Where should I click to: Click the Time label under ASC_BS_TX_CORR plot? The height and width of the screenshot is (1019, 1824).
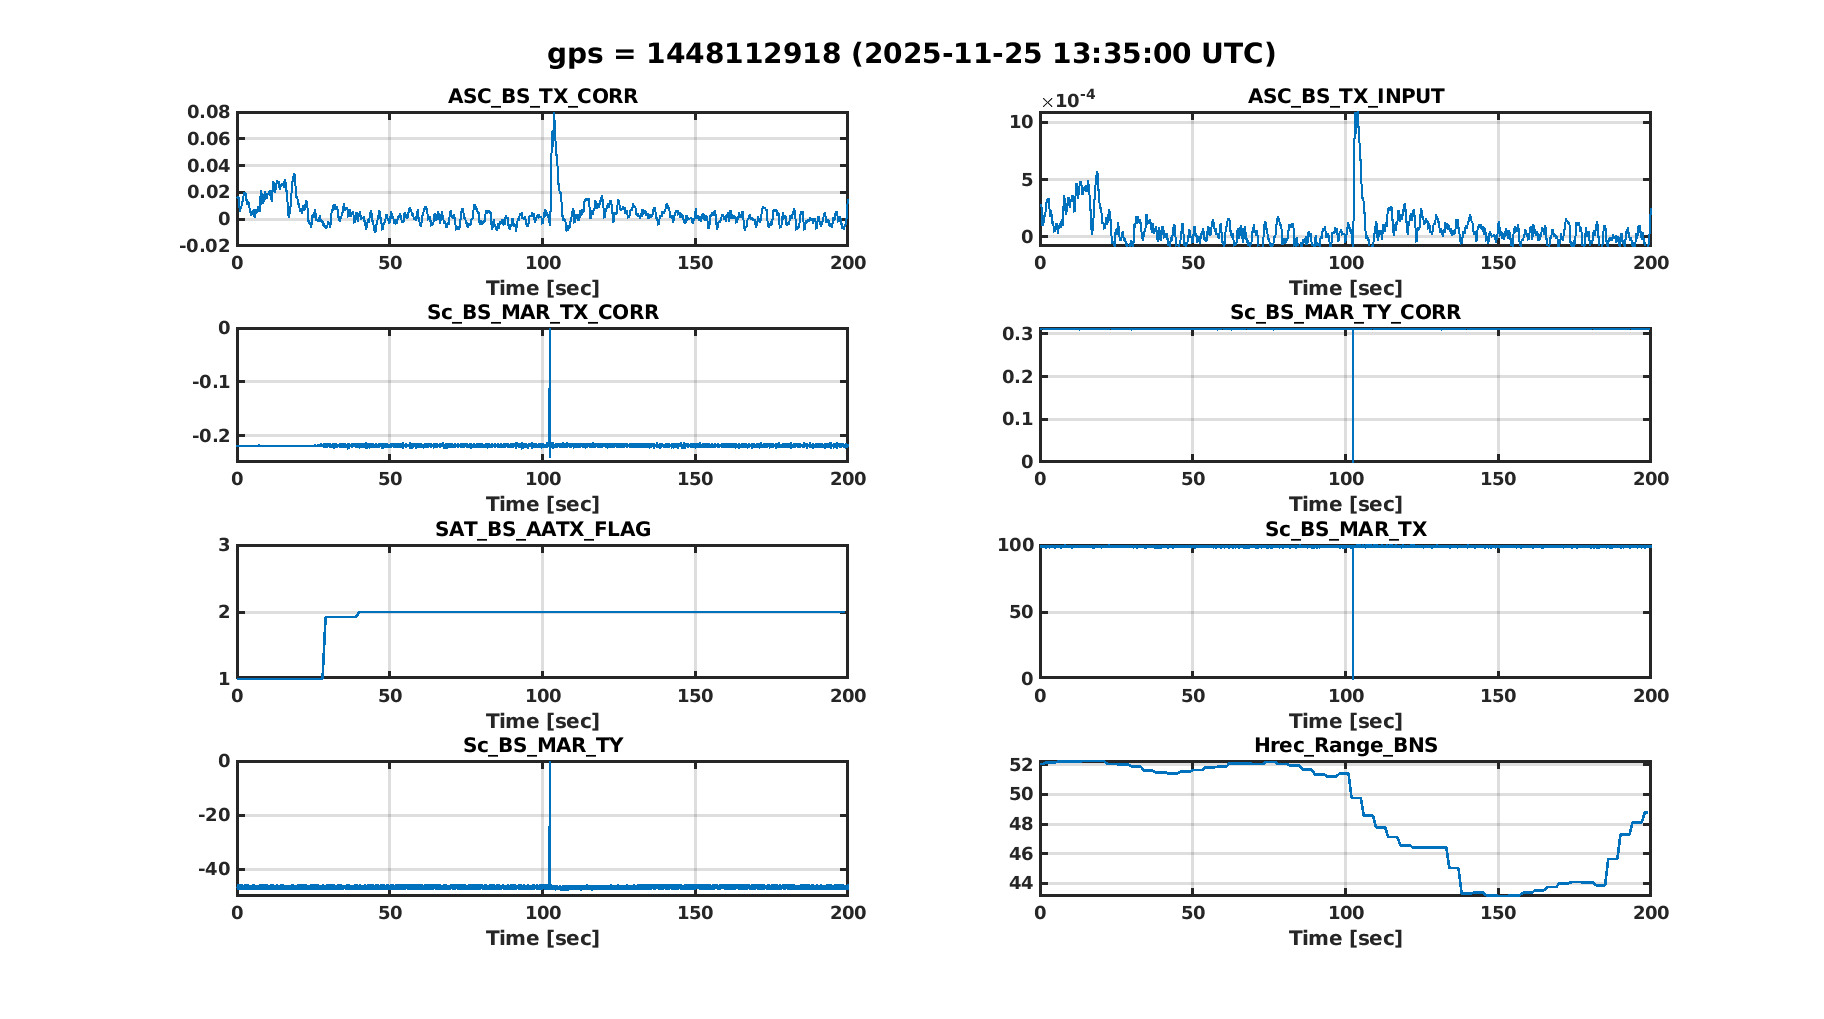(542, 288)
